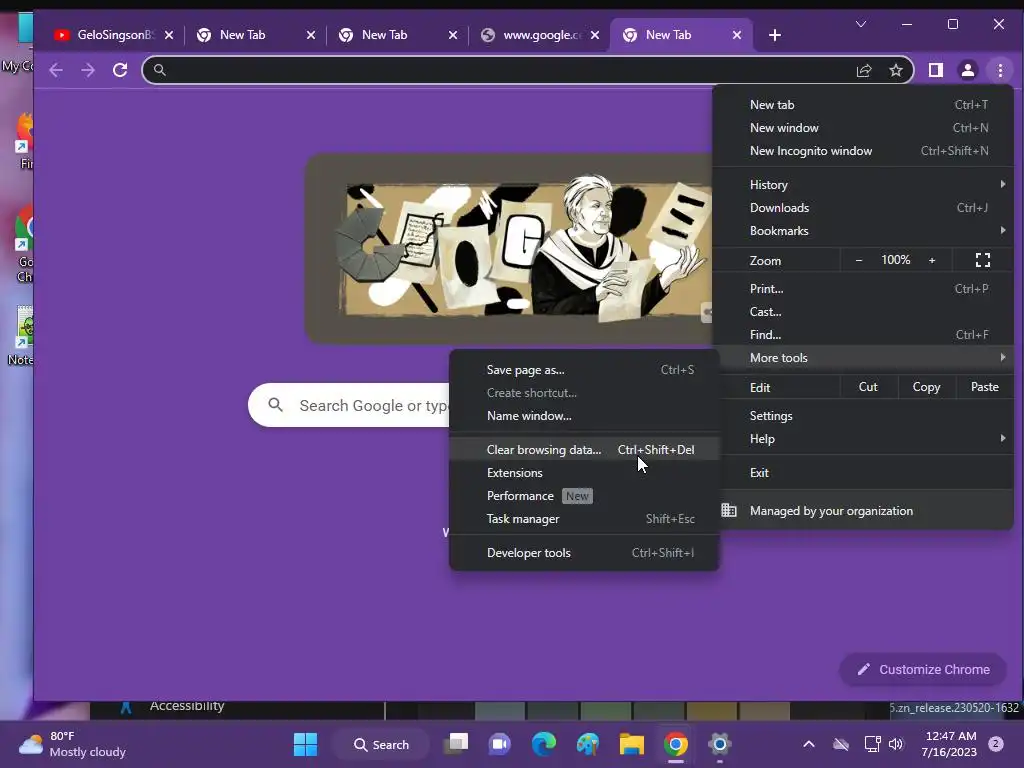Open Task View on taskbar
This screenshot has height=768, width=1024.
tap(456, 744)
